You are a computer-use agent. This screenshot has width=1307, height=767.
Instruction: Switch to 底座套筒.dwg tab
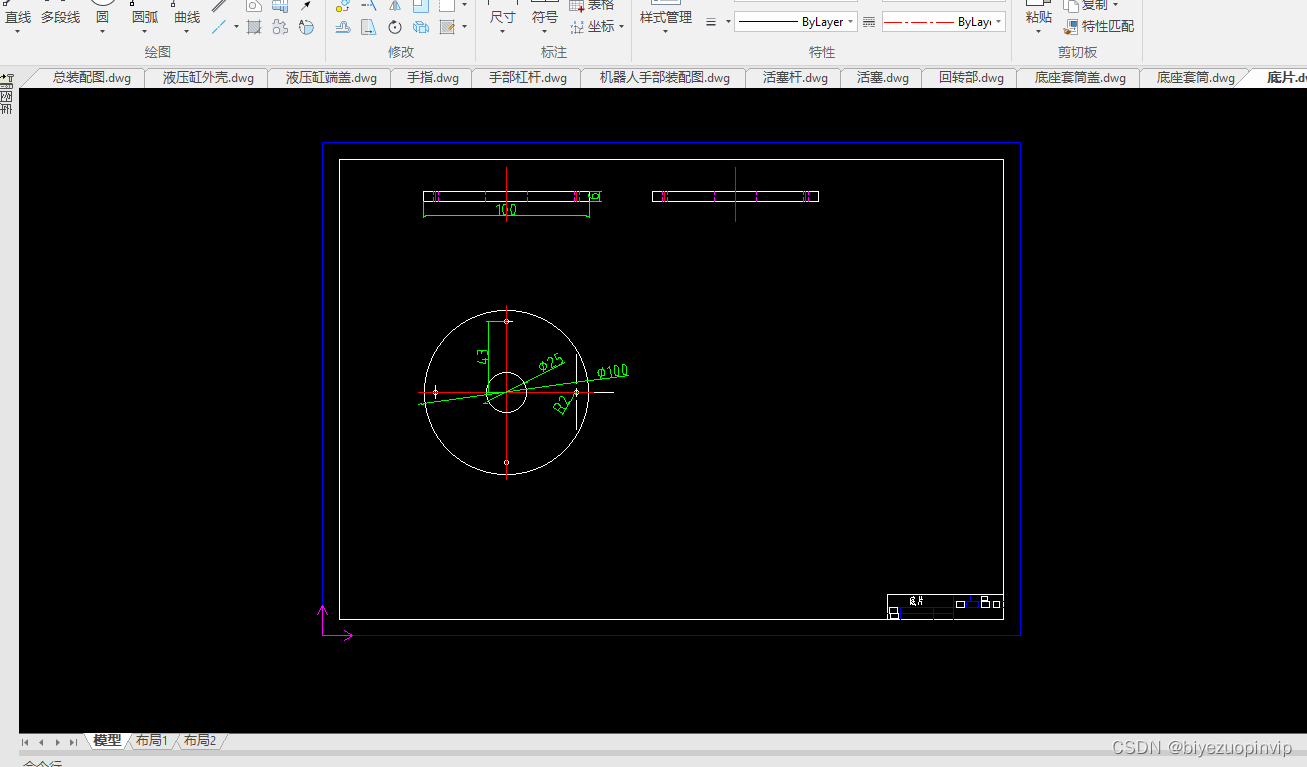[x=1196, y=77]
